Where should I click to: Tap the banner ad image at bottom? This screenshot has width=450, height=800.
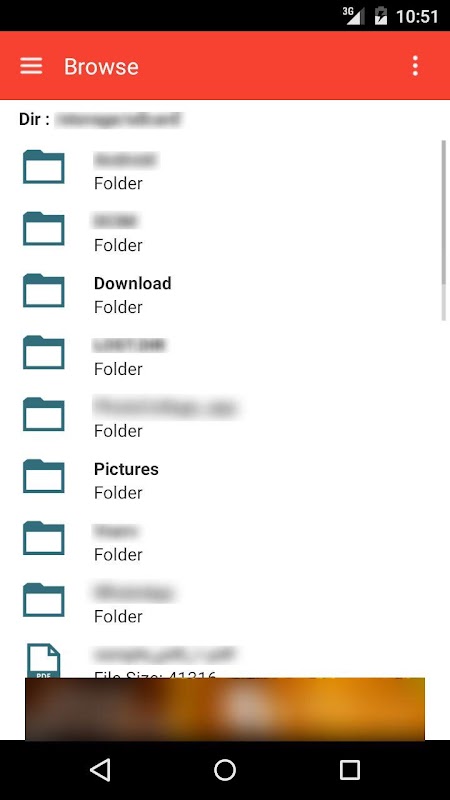(225, 709)
